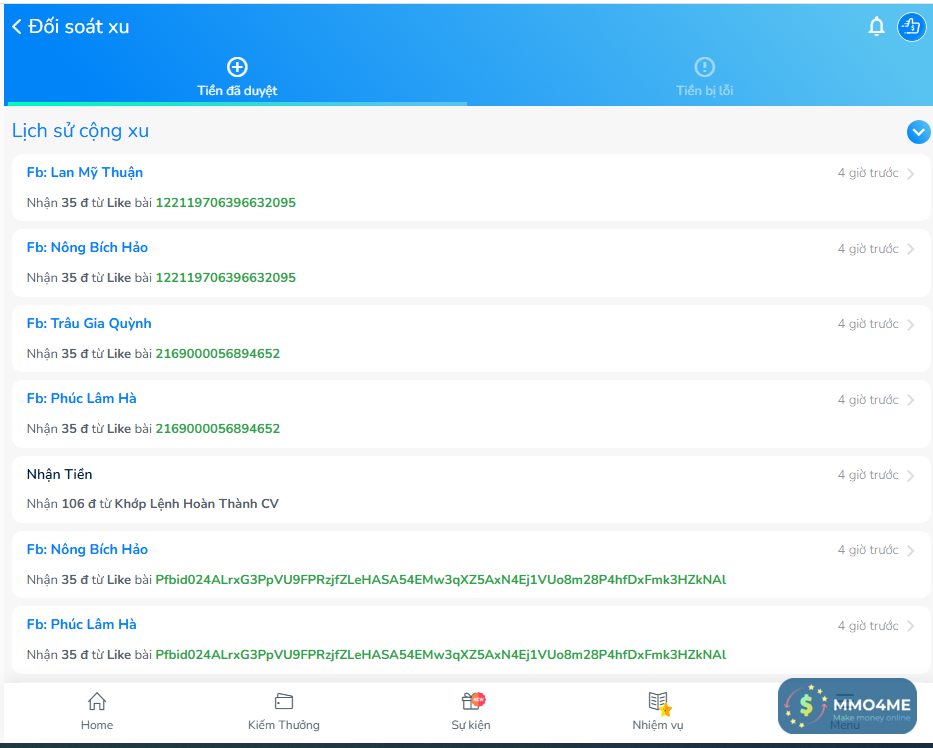The width and height of the screenshot is (933, 748).
Task: Expand the Lan Mỹ Thuận entry chevron
Action: (911, 174)
